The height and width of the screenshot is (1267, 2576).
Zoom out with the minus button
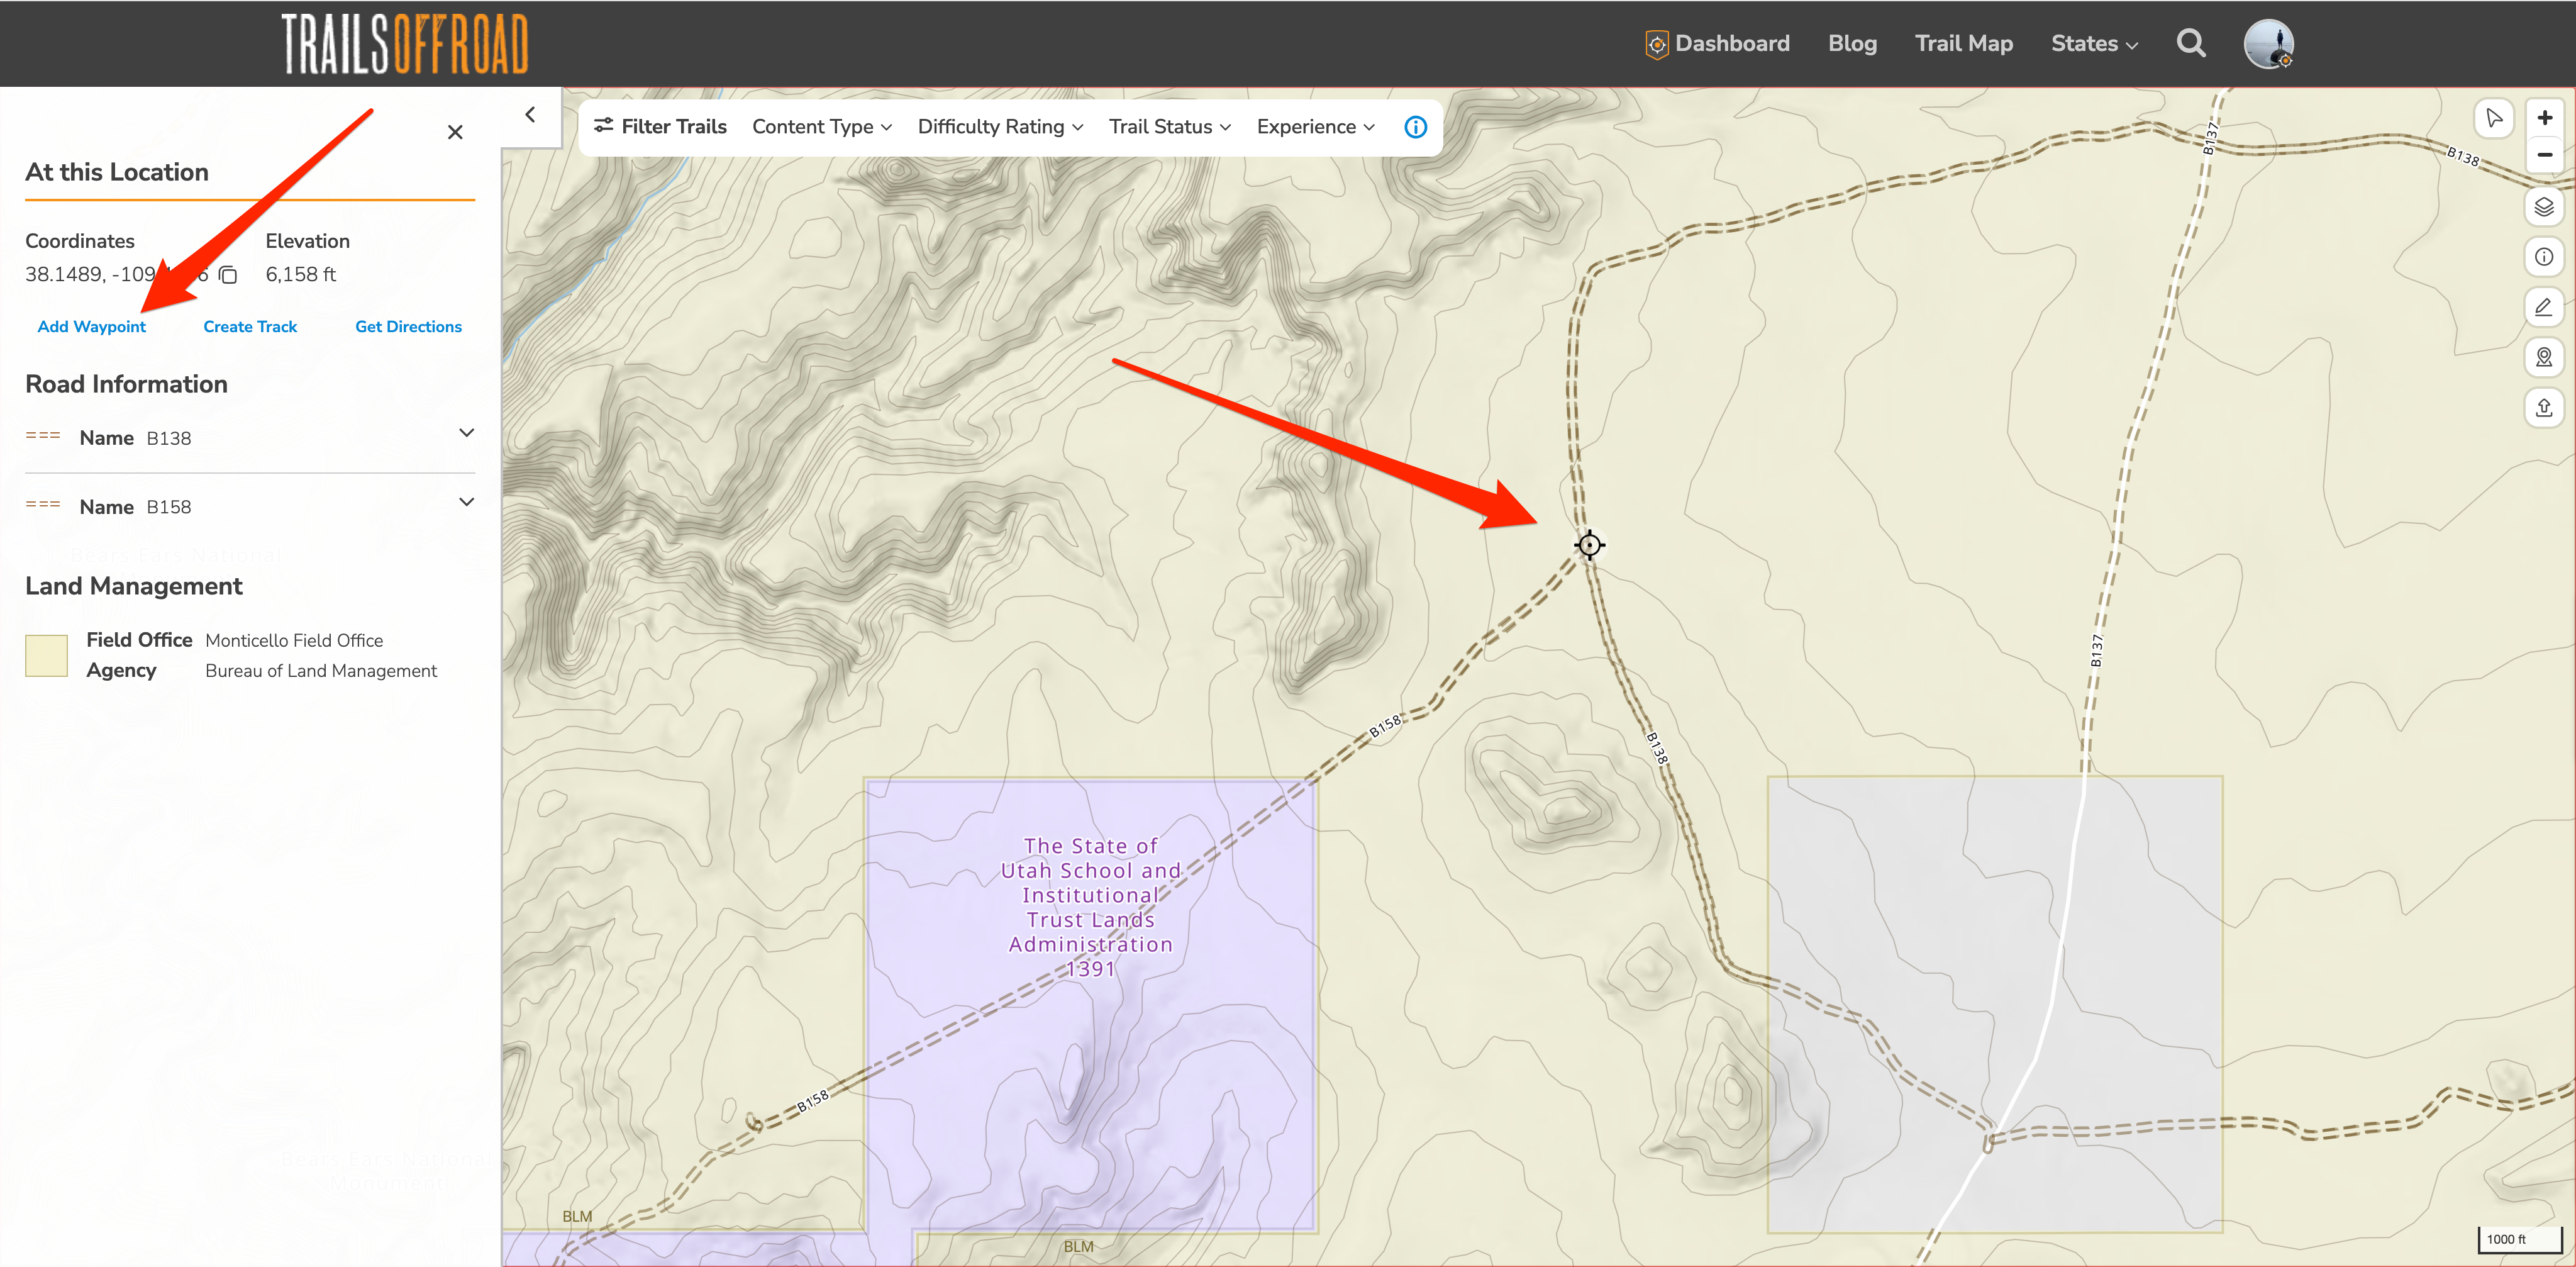point(2545,155)
